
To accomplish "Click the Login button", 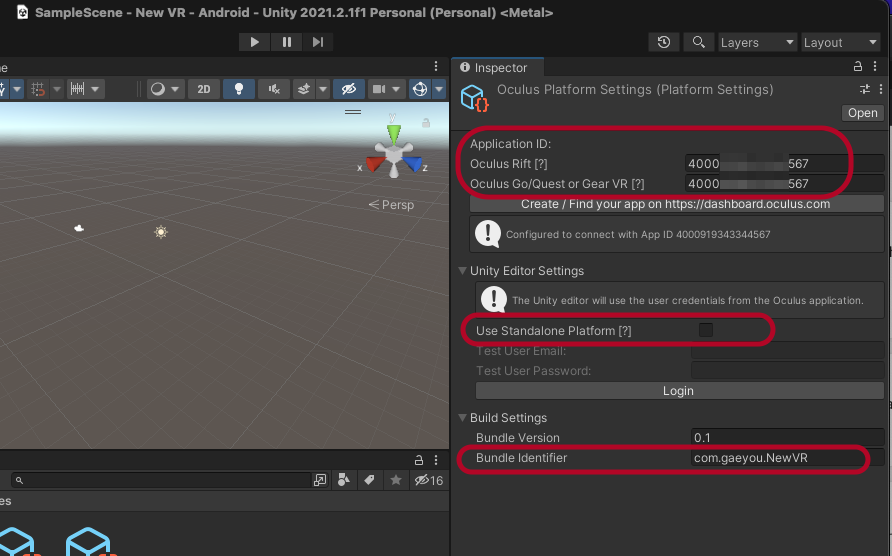I will [679, 391].
